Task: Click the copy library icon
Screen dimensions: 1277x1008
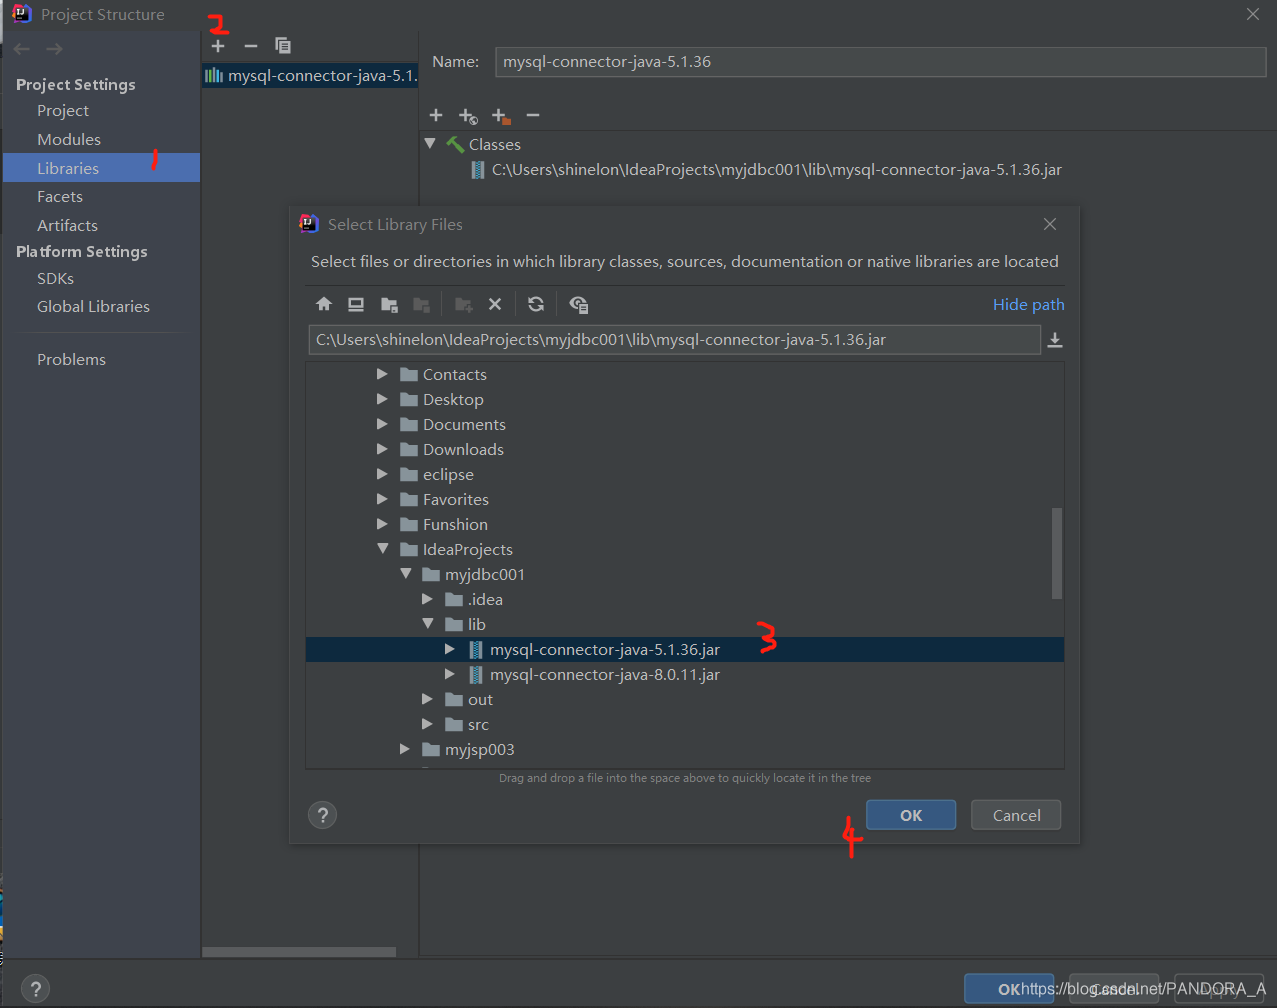Action: (x=283, y=46)
